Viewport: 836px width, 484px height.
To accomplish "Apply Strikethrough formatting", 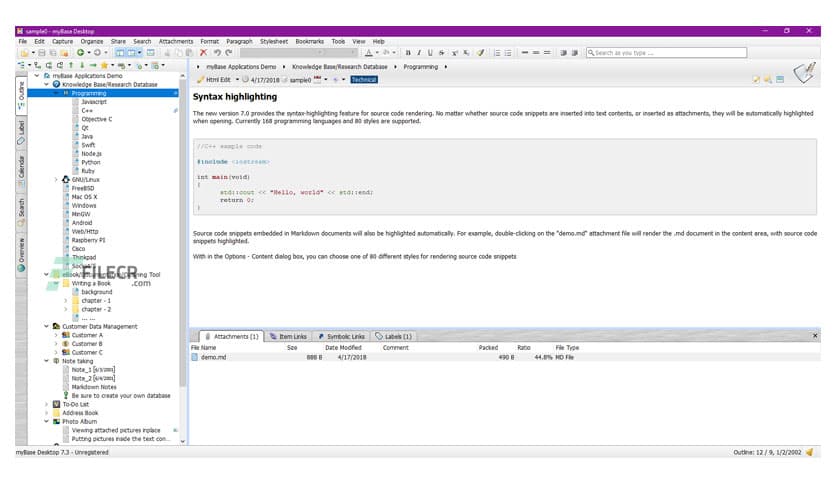I will pyautogui.click(x=441, y=53).
